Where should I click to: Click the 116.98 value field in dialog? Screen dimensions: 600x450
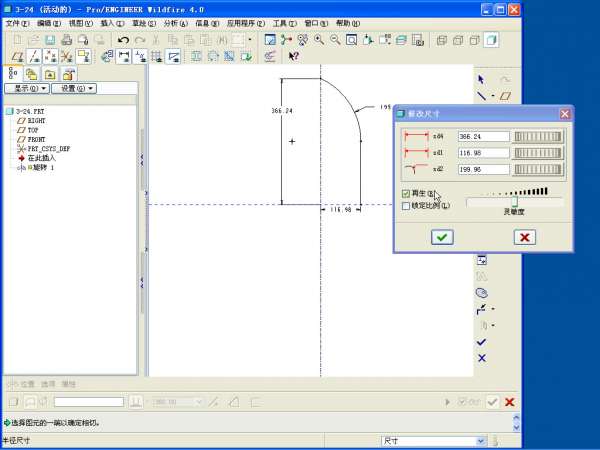[x=484, y=153]
